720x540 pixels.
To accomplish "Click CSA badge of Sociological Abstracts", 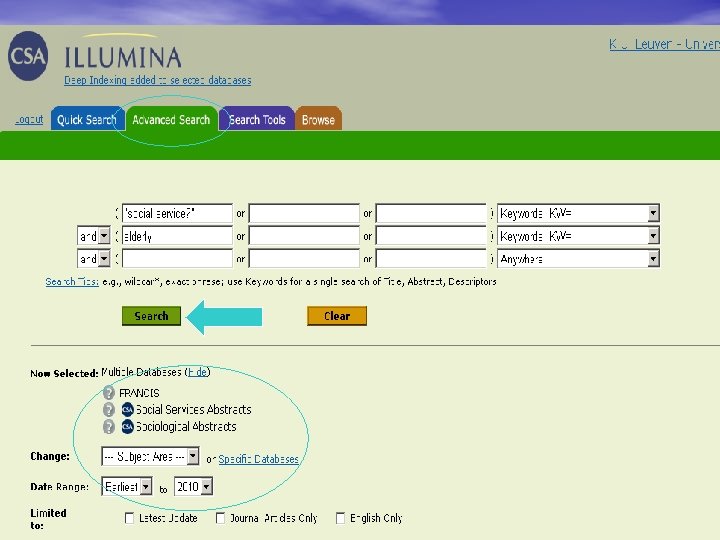I will (127, 427).
